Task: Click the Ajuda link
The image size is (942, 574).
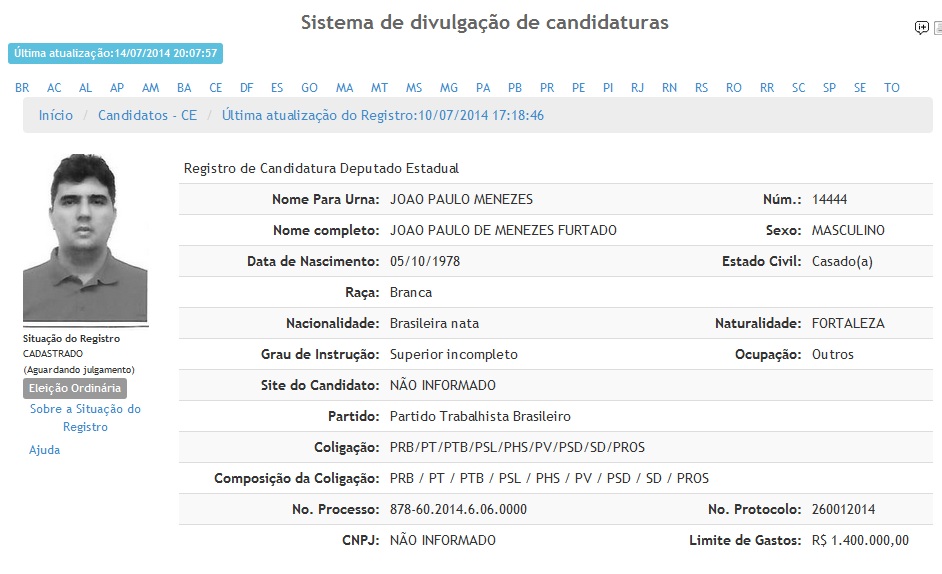Action: [x=45, y=450]
